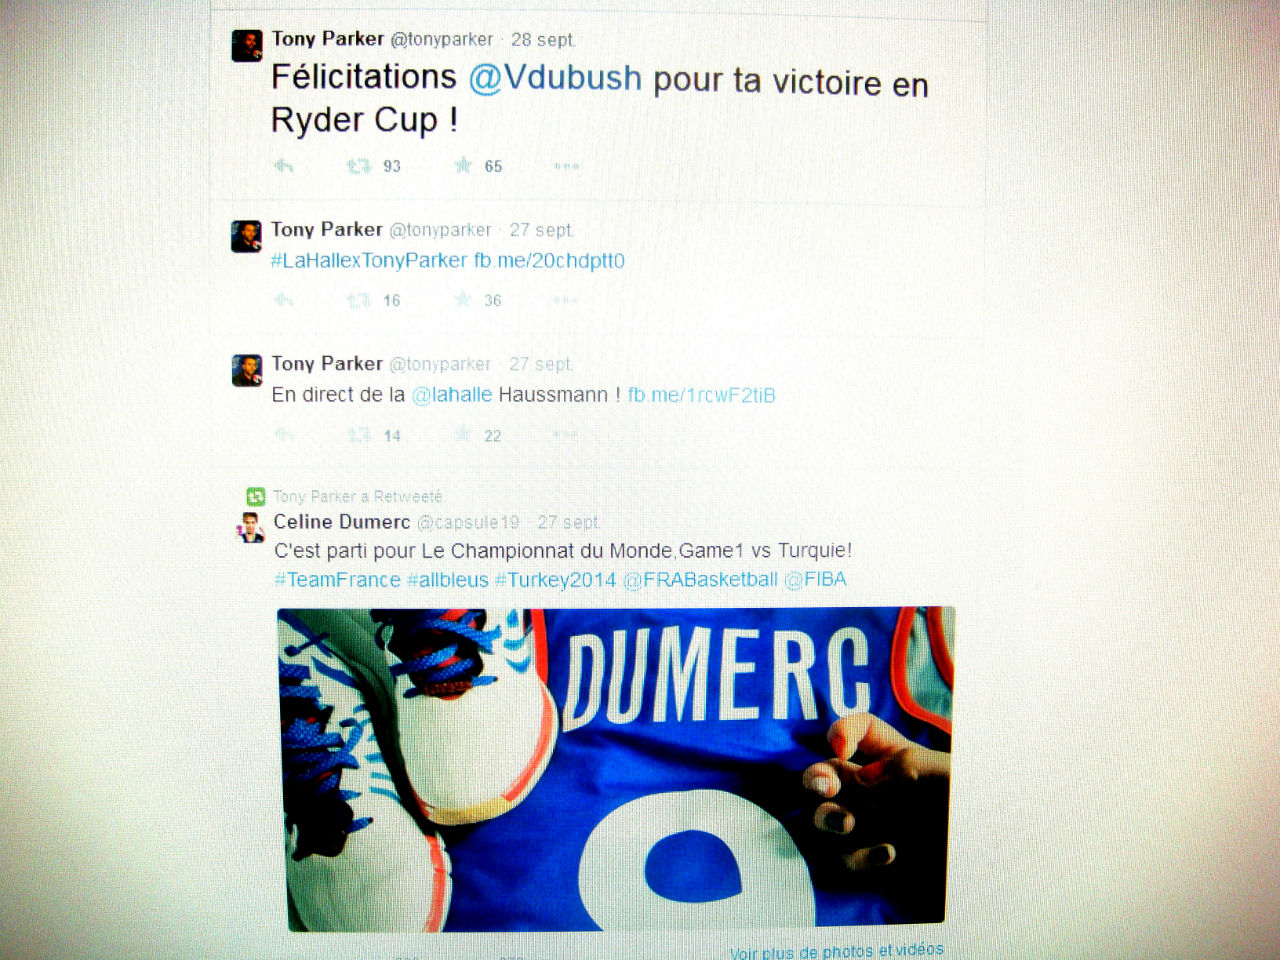Open the Dumerc jersey photo

(x=615, y=768)
